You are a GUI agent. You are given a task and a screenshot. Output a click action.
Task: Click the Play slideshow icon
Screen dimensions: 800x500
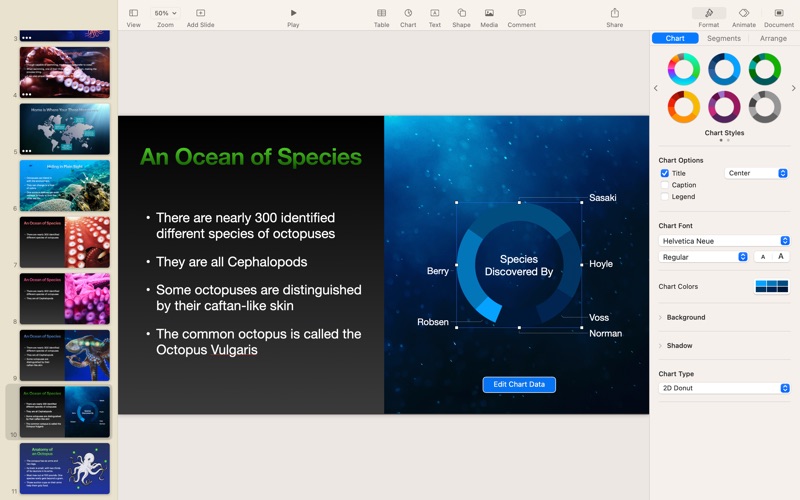point(293,13)
